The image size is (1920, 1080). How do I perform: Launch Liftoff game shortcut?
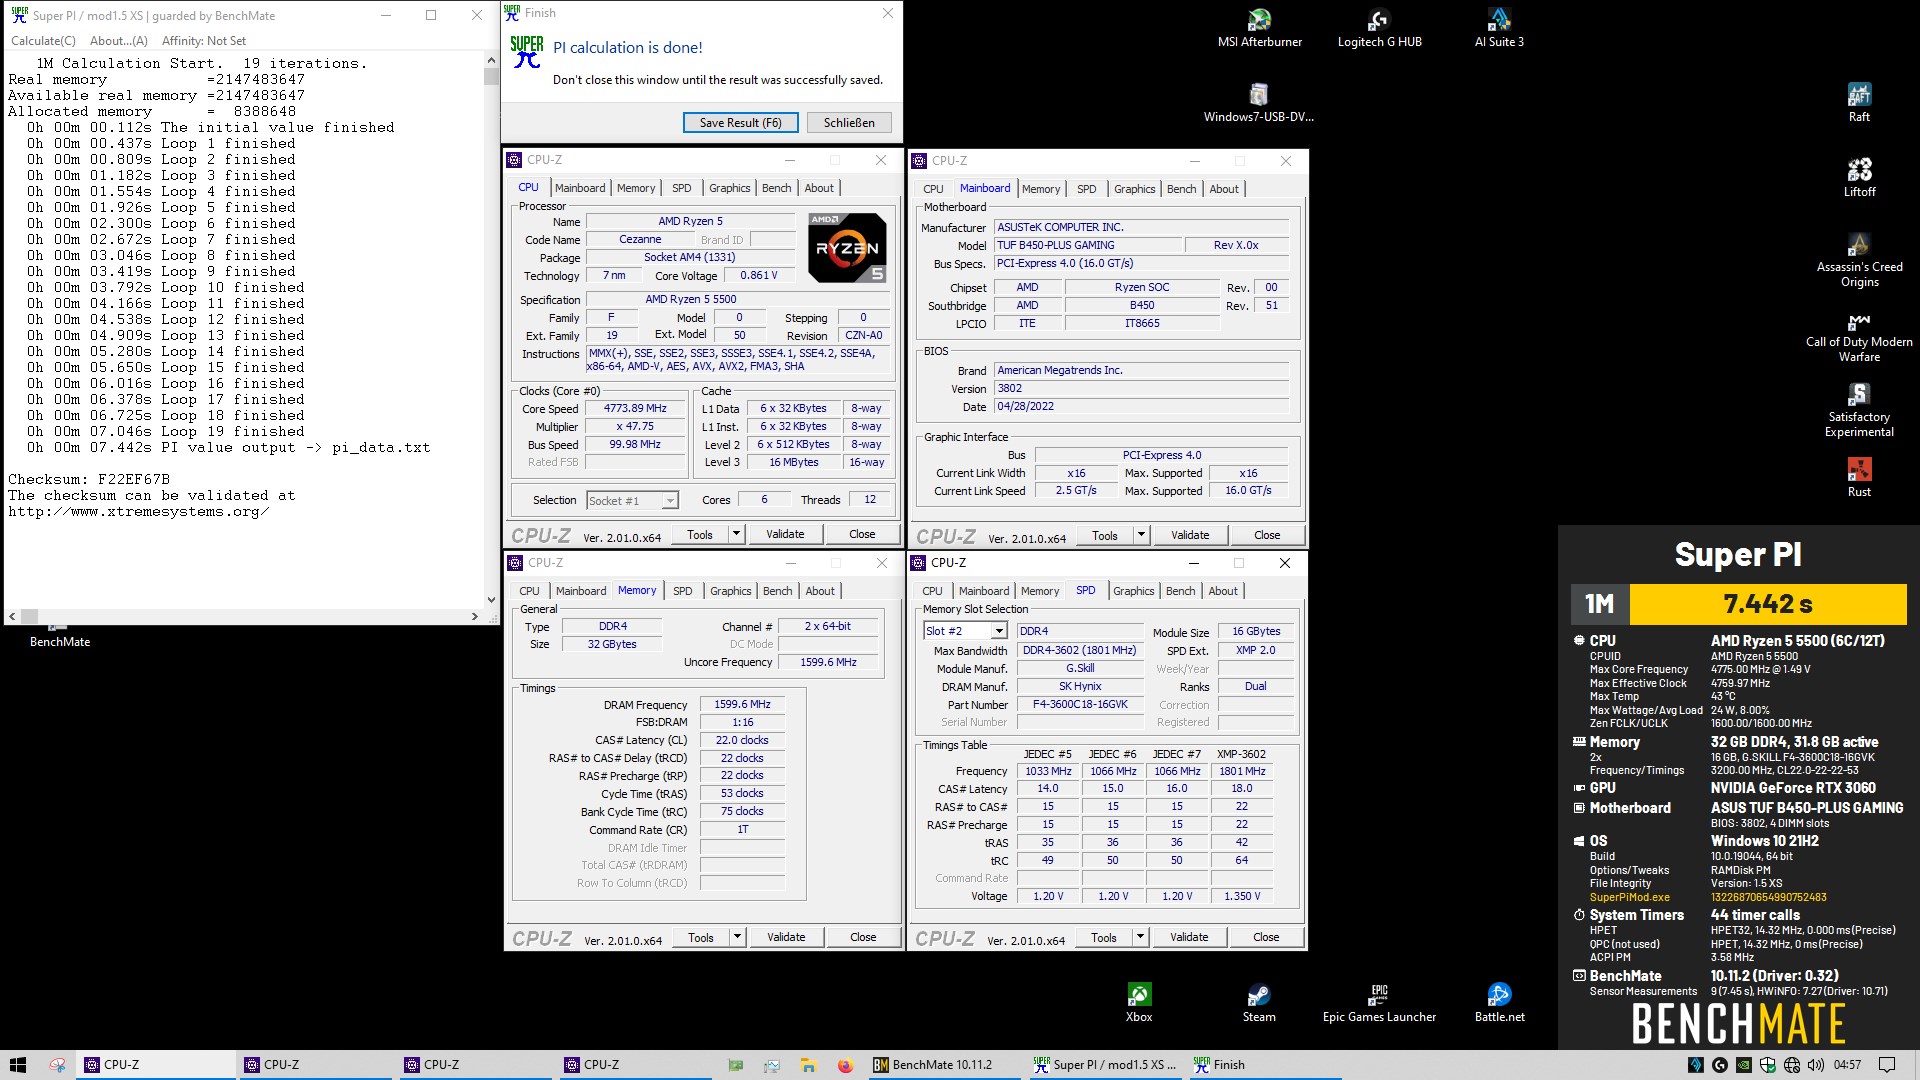1859,178
